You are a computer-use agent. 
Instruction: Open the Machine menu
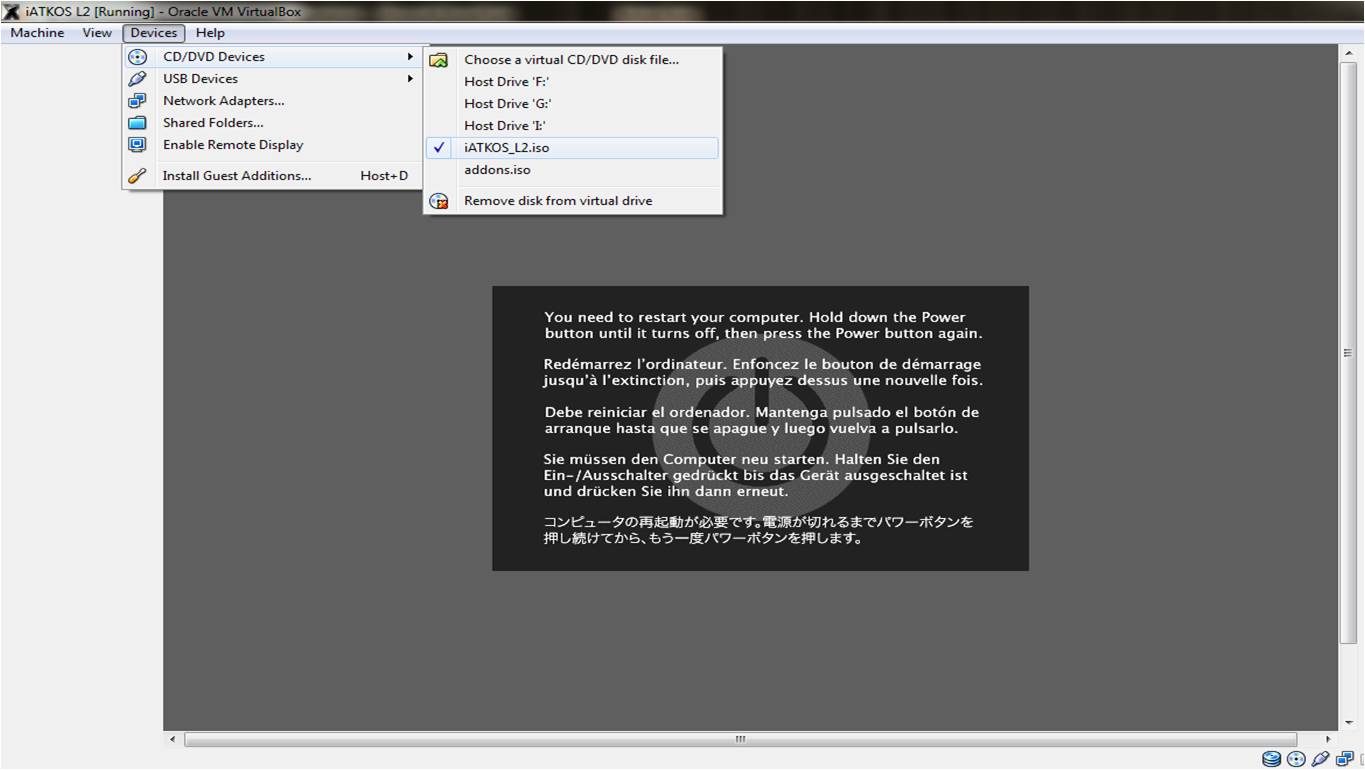[37, 33]
